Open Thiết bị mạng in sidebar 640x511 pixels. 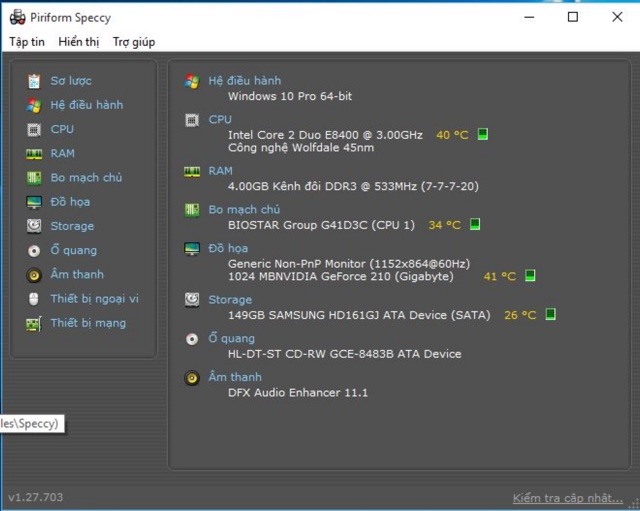pyautogui.click(x=88, y=323)
